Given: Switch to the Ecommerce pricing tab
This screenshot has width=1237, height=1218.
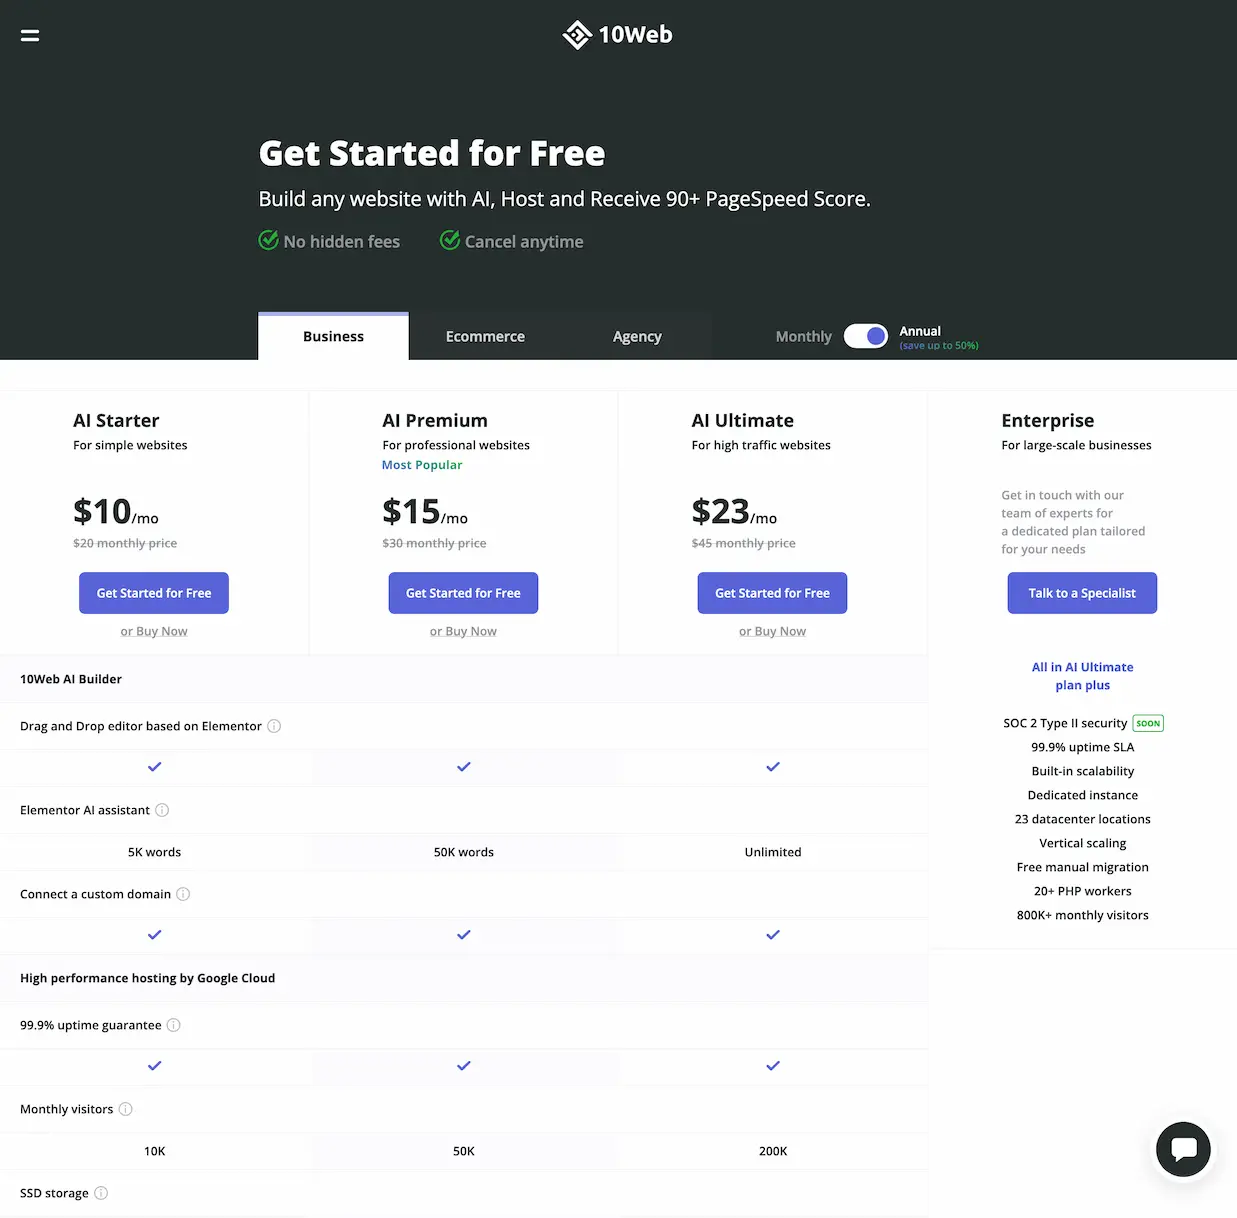Looking at the screenshot, I should 485,336.
